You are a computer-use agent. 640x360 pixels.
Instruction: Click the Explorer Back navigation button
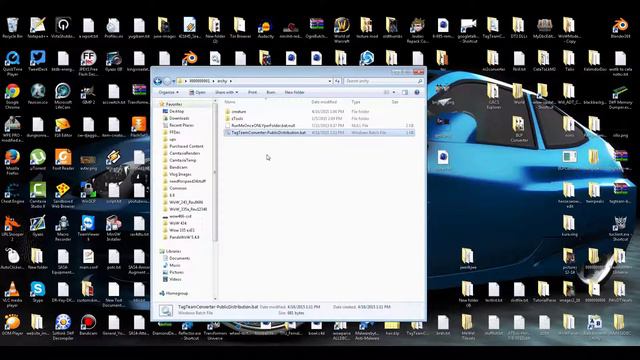(158, 81)
